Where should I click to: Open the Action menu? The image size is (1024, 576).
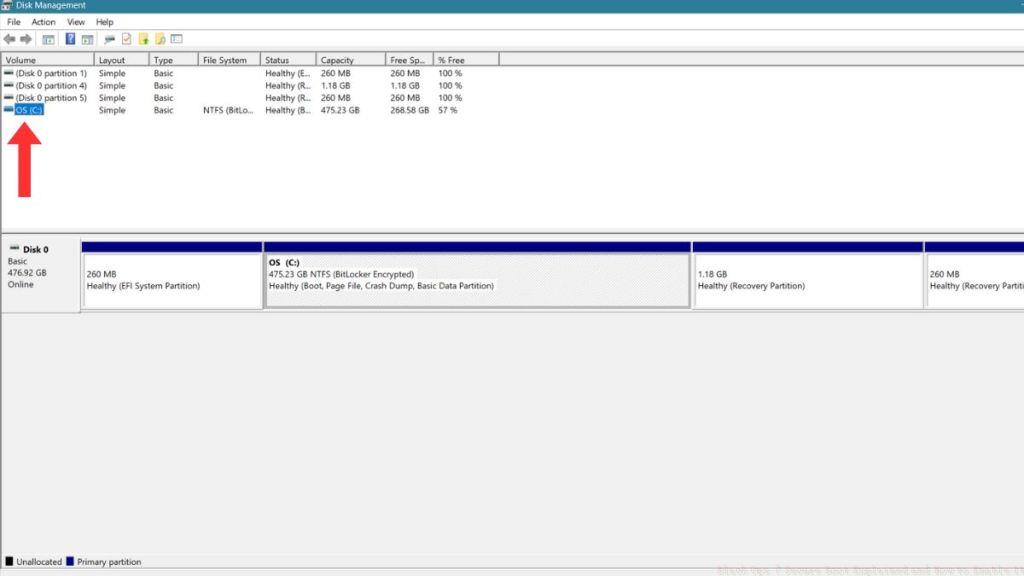(42, 21)
